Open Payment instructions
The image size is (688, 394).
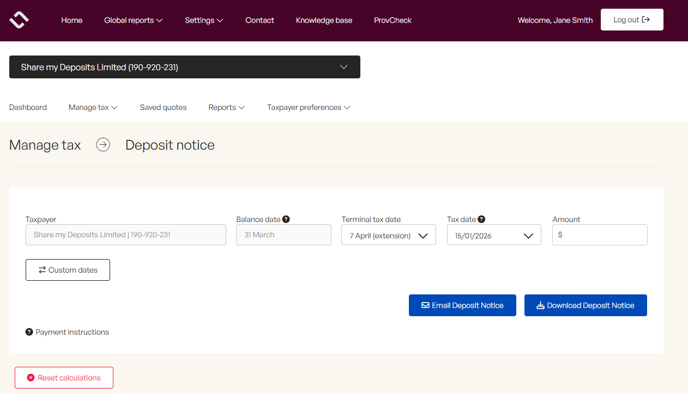[72, 332]
